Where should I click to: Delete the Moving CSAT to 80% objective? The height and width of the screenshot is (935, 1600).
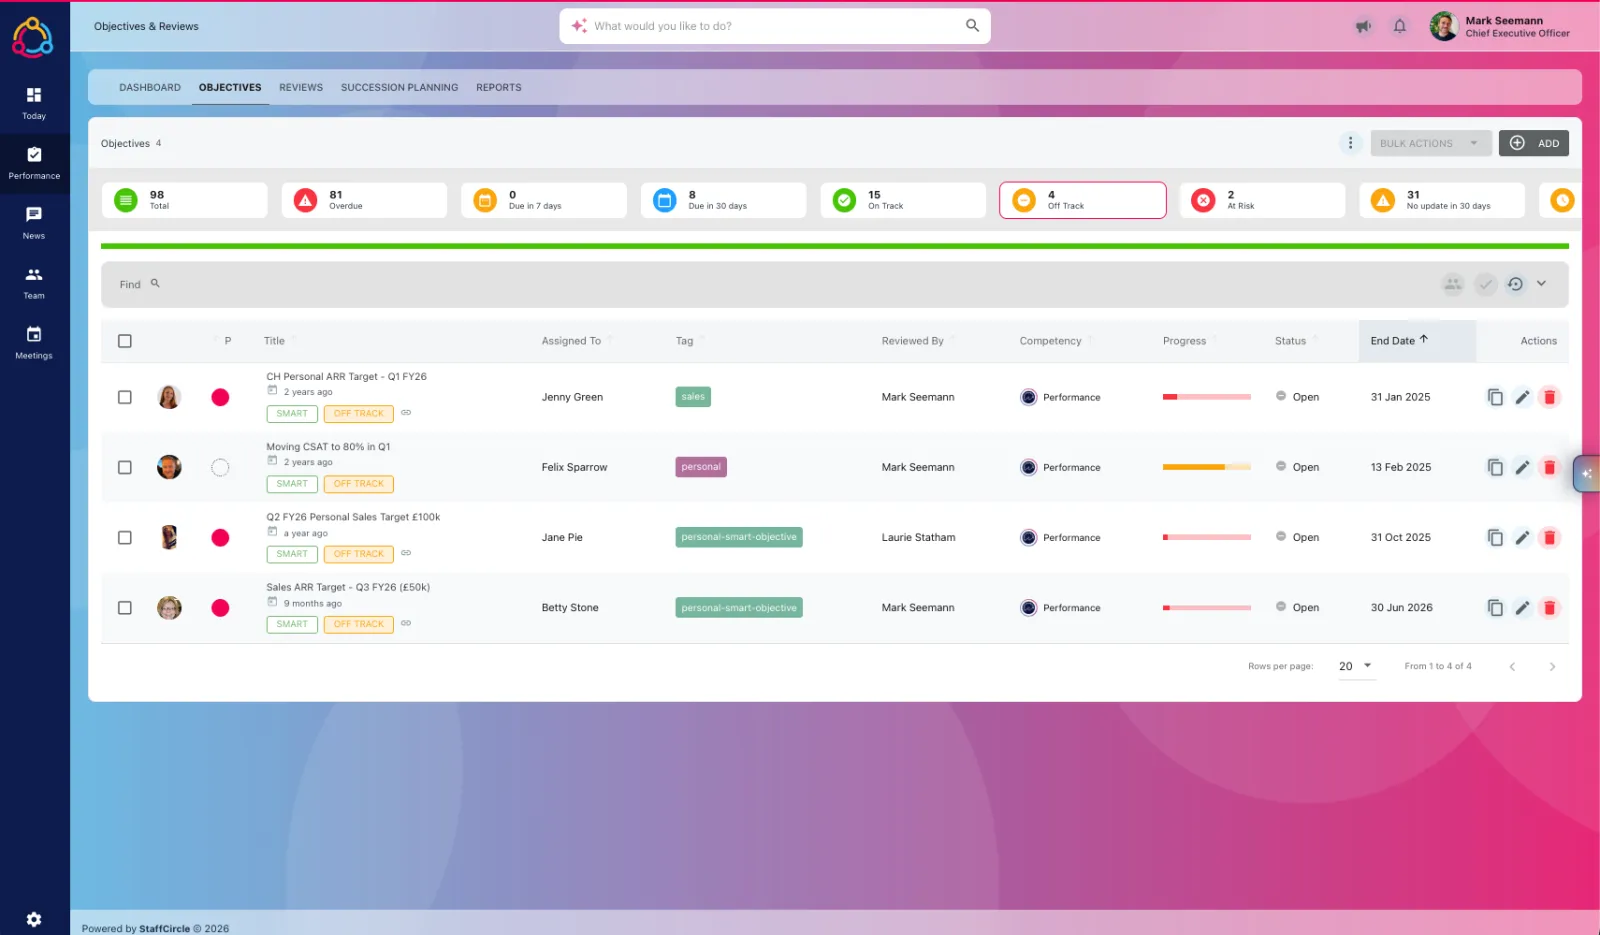[x=1549, y=467]
